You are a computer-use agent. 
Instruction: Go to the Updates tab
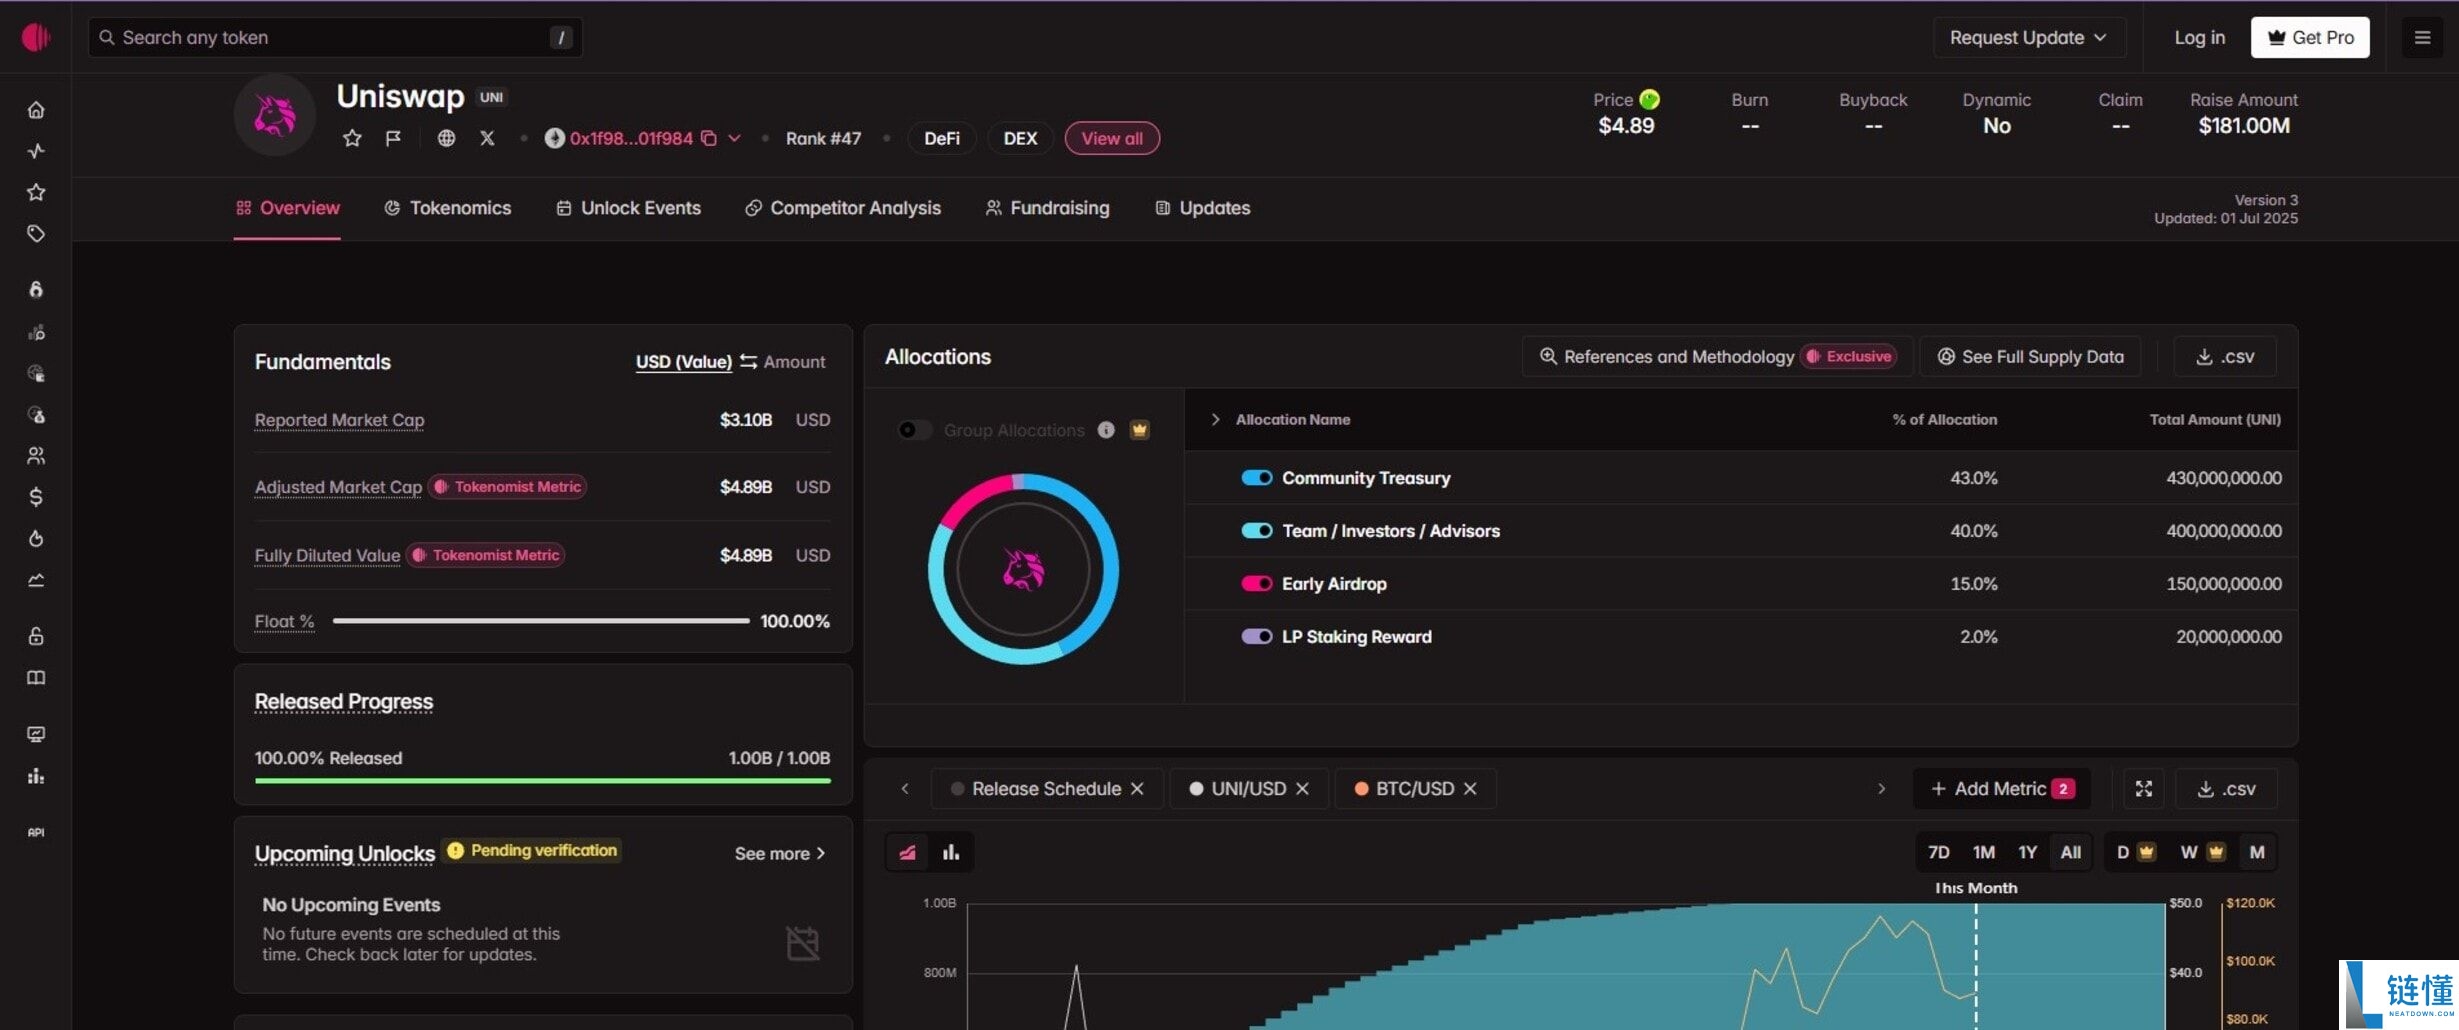point(1202,208)
